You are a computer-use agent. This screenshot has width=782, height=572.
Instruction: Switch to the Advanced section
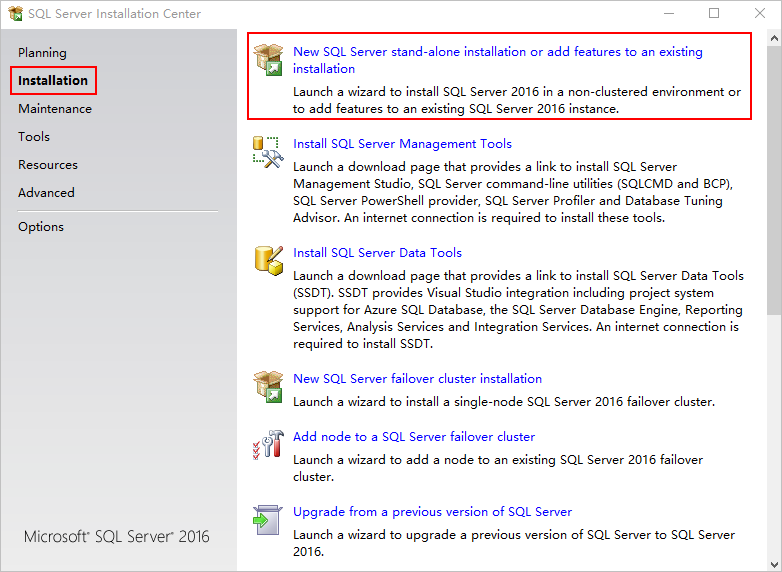[46, 192]
